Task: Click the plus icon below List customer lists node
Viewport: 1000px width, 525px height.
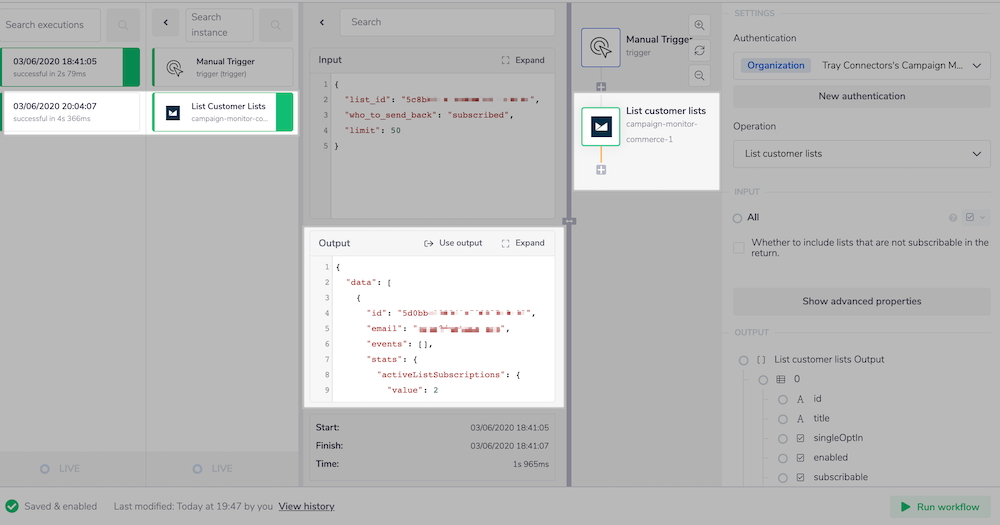Action: click(x=601, y=170)
